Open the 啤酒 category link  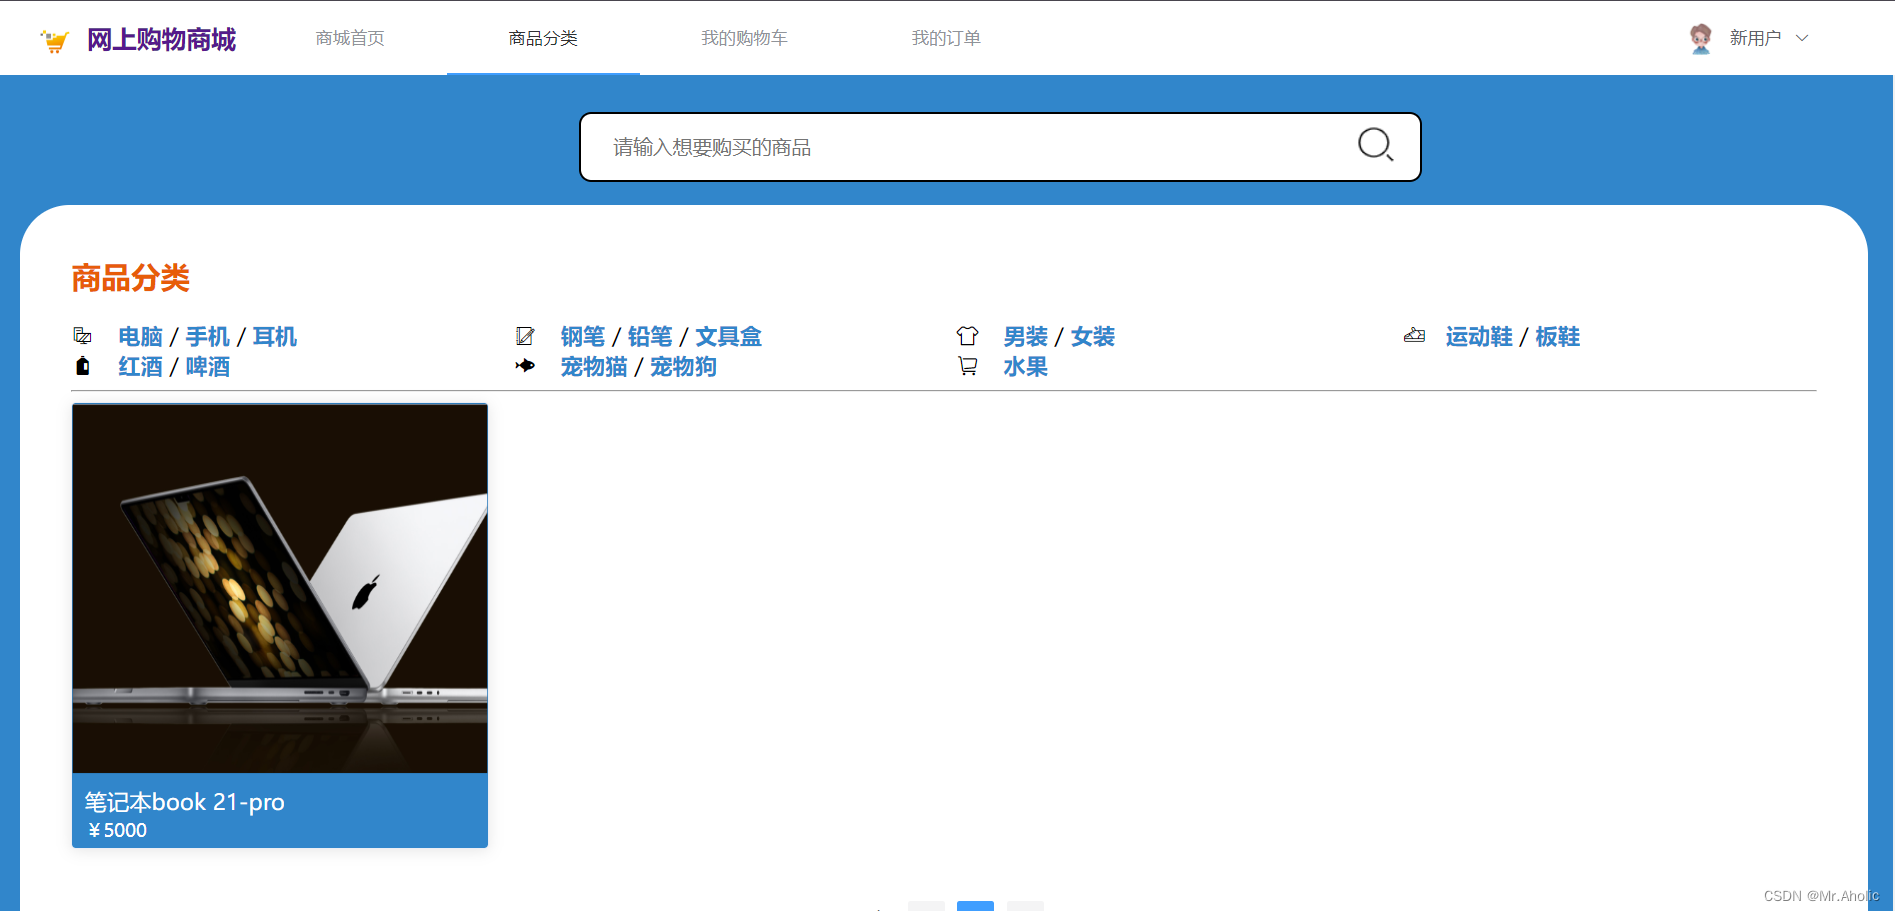pyautogui.click(x=207, y=366)
